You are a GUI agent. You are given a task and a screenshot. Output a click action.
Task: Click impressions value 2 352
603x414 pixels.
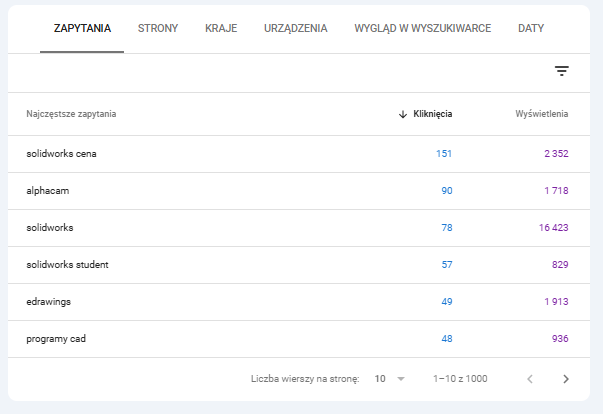pos(556,154)
